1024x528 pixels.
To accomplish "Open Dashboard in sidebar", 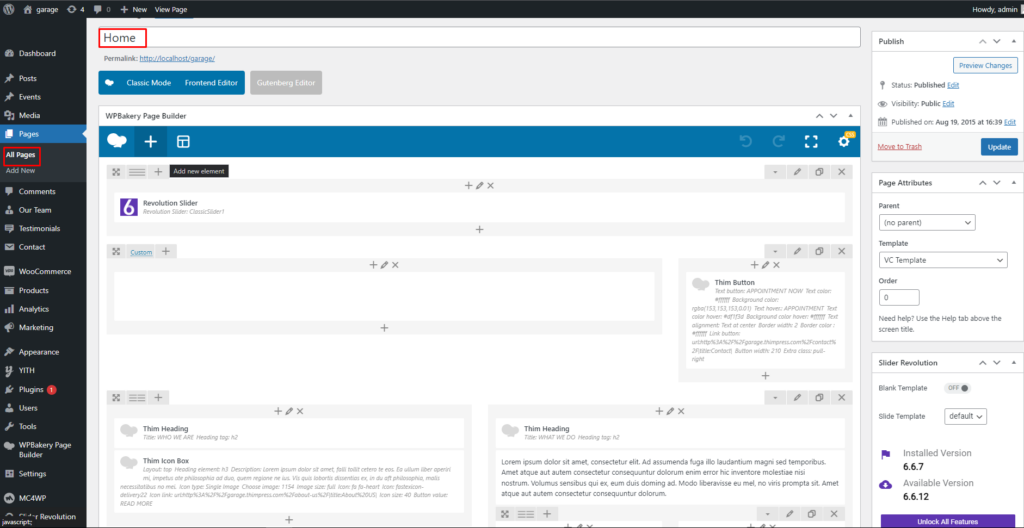I will (37, 54).
